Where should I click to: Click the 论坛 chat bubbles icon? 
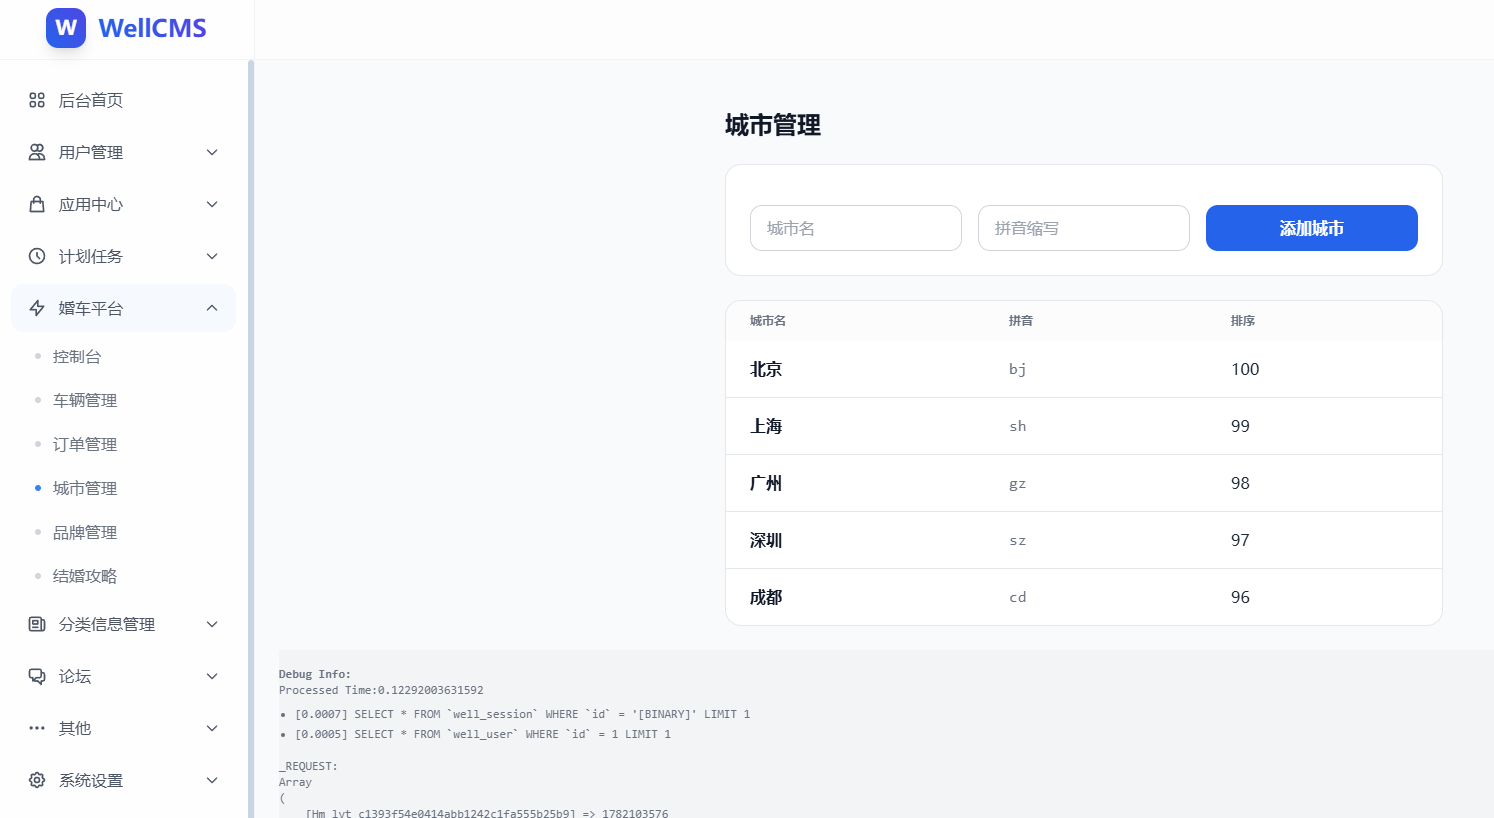[37, 676]
